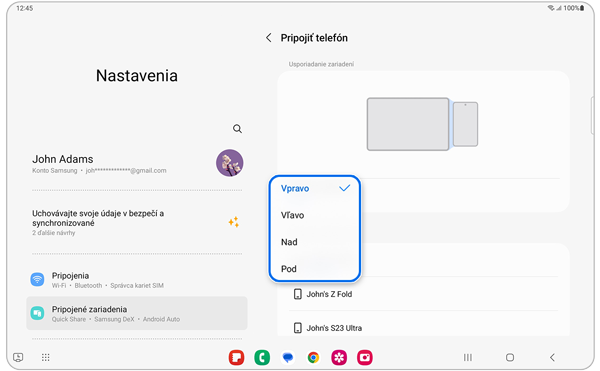
Task: Tap the Pripojiť telefón title
Action: pyautogui.click(x=314, y=38)
